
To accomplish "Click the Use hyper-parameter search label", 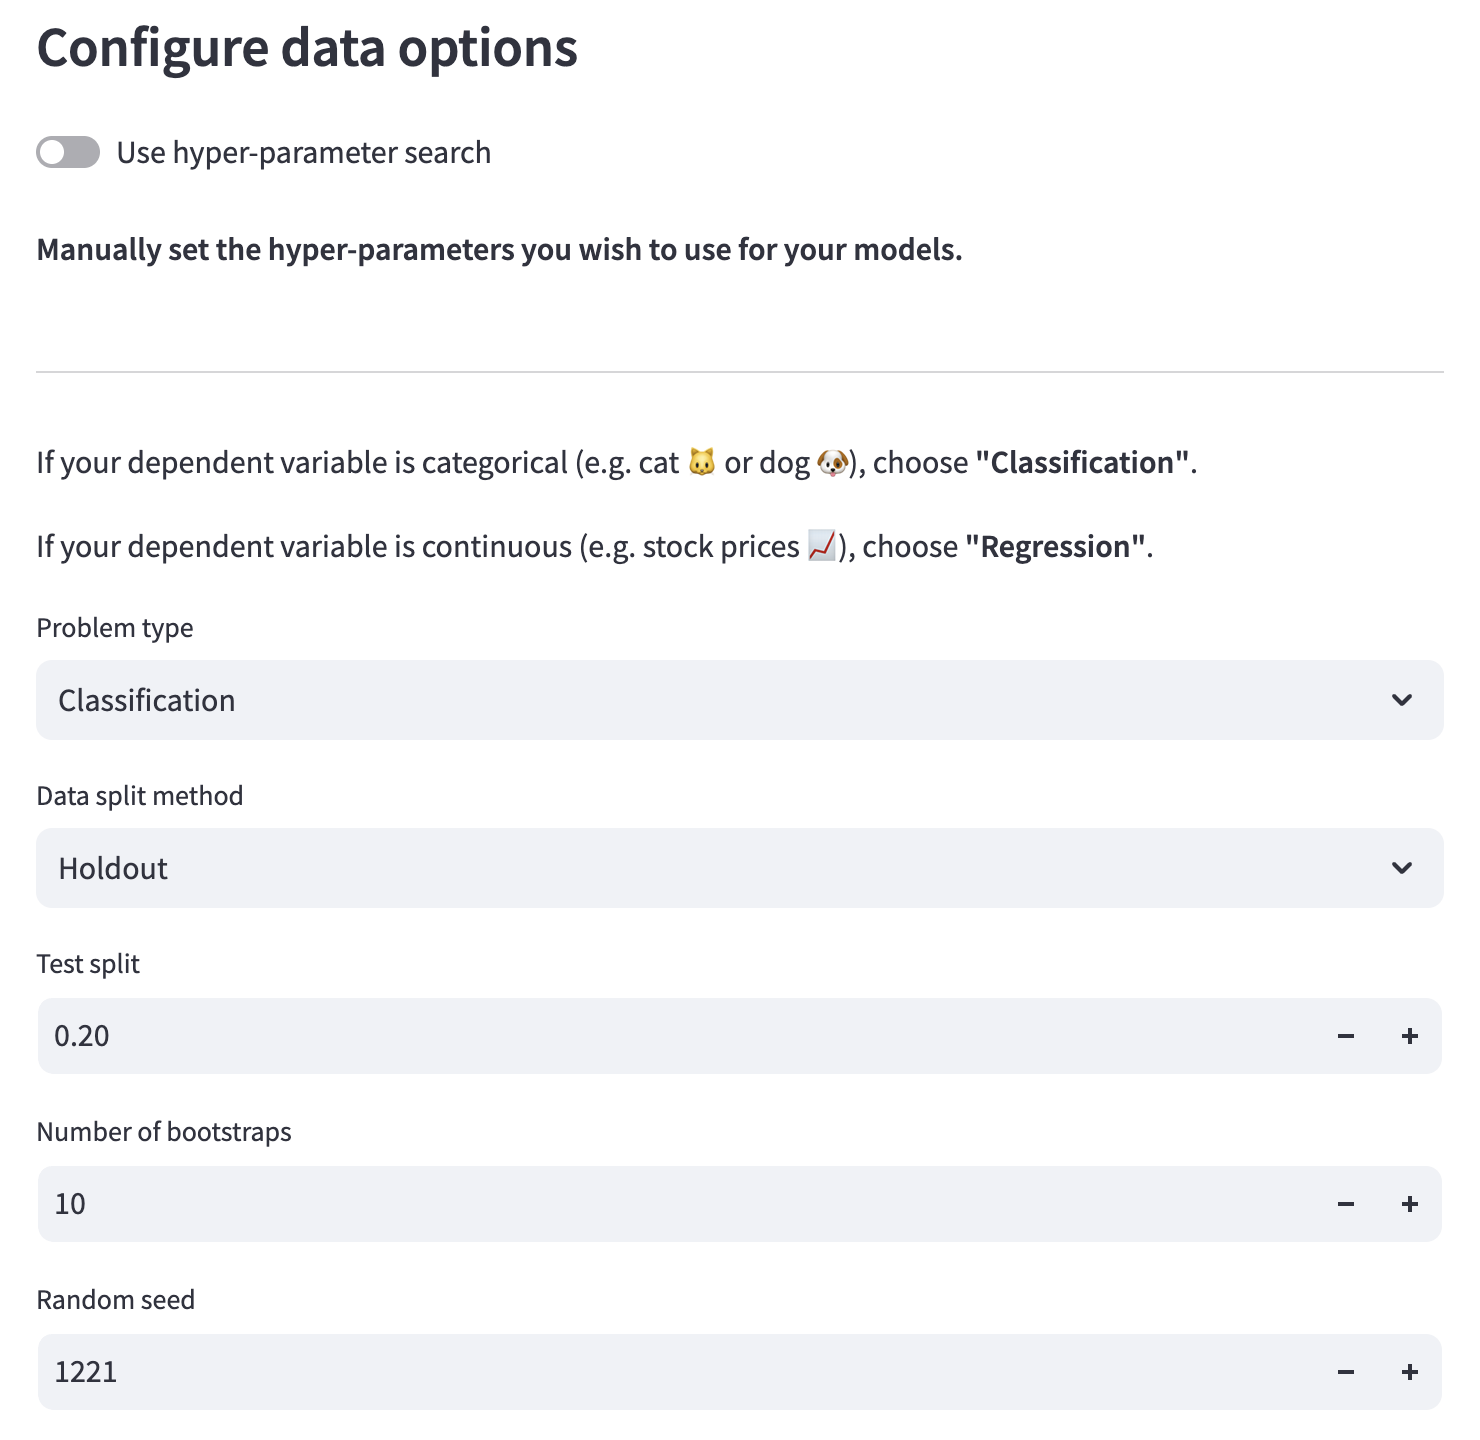I will [303, 152].
